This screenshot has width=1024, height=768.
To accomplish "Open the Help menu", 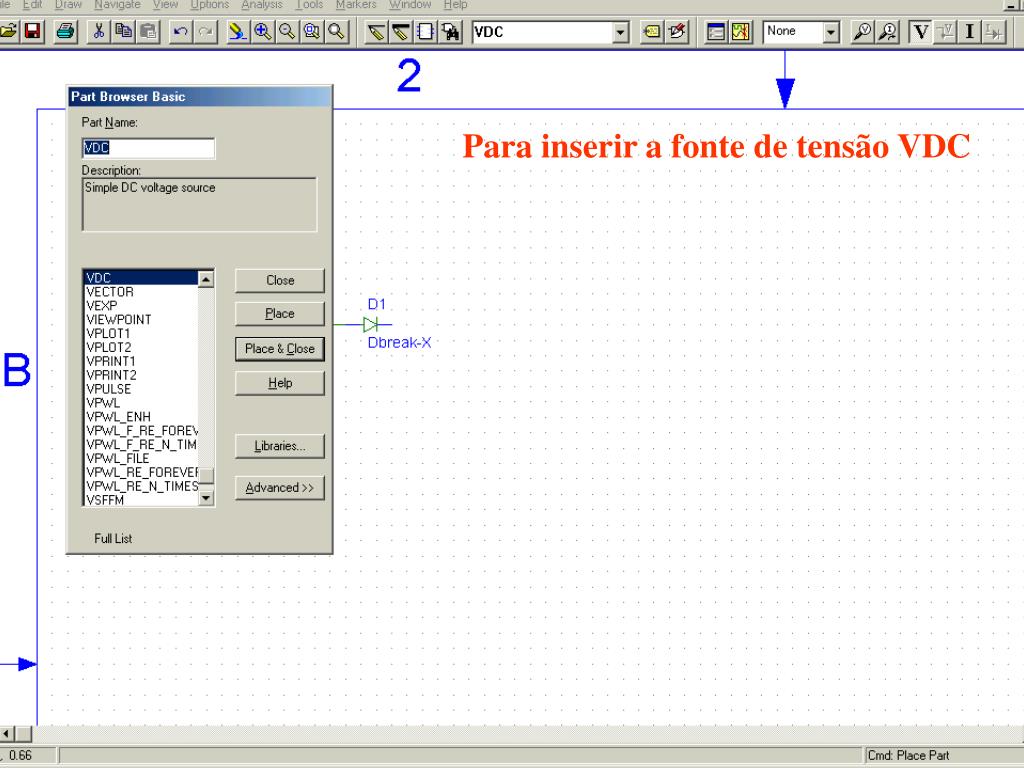I will tap(455, 5).
